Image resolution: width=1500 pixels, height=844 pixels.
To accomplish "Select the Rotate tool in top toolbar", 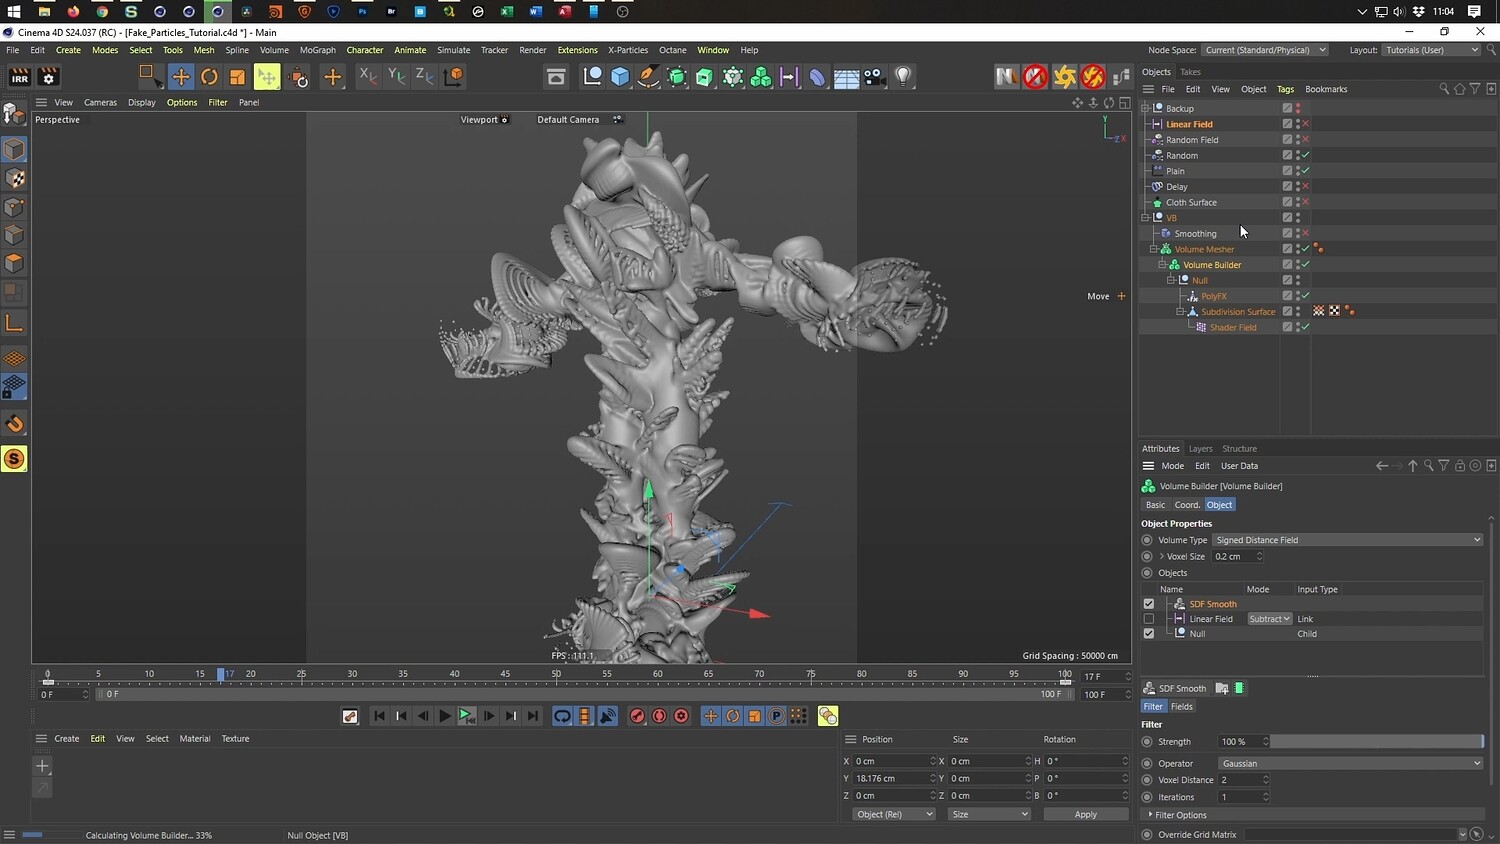I will (209, 77).
